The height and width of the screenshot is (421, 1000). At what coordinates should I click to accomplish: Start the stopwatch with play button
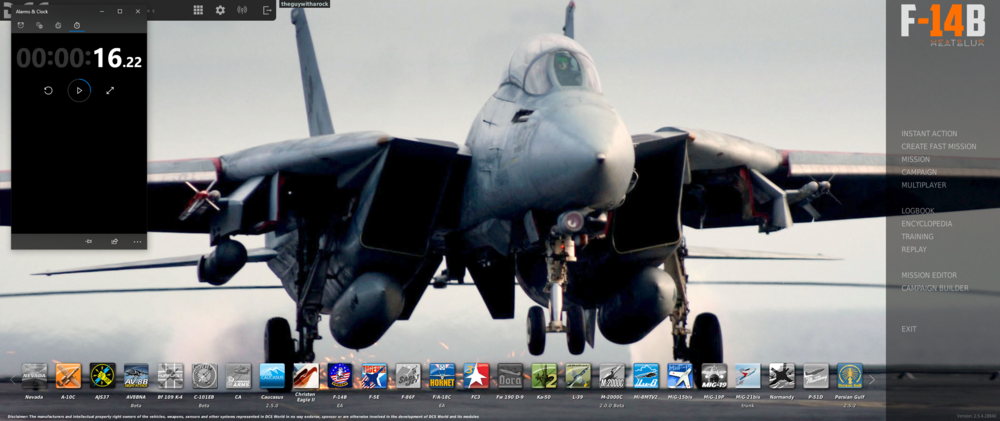[79, 91]
